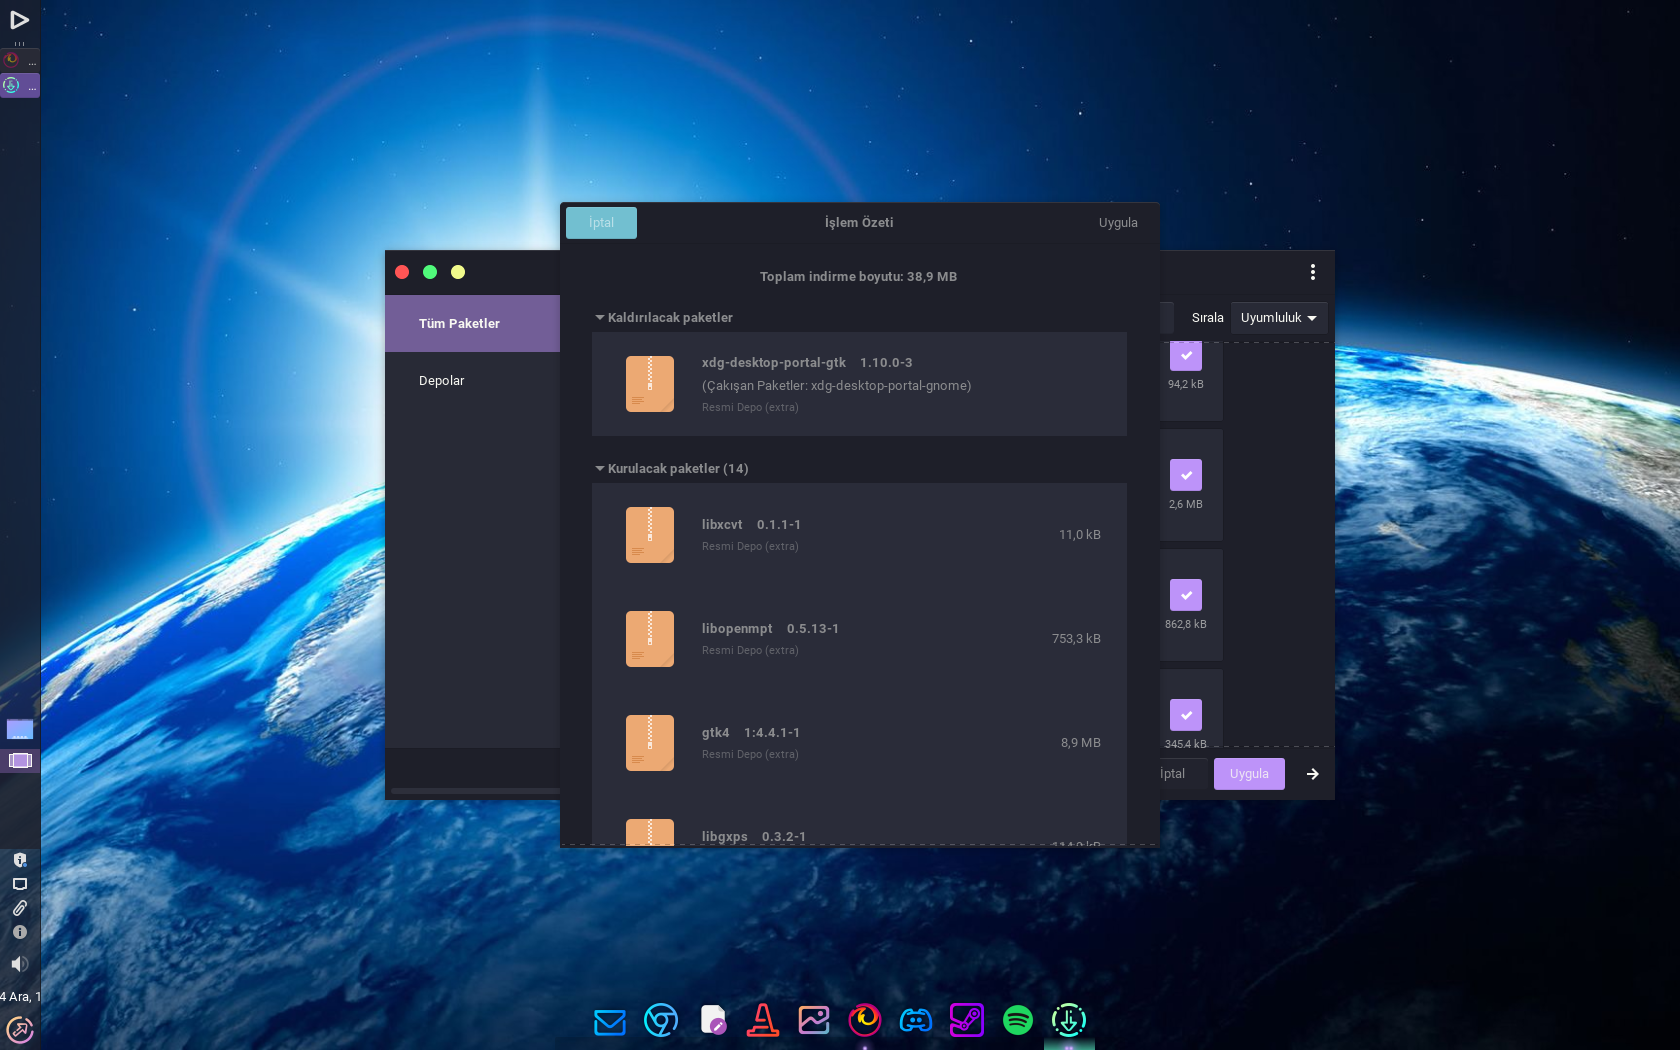Click the purple Uygula button
1680x1050 pixels.
[1249, 774]
